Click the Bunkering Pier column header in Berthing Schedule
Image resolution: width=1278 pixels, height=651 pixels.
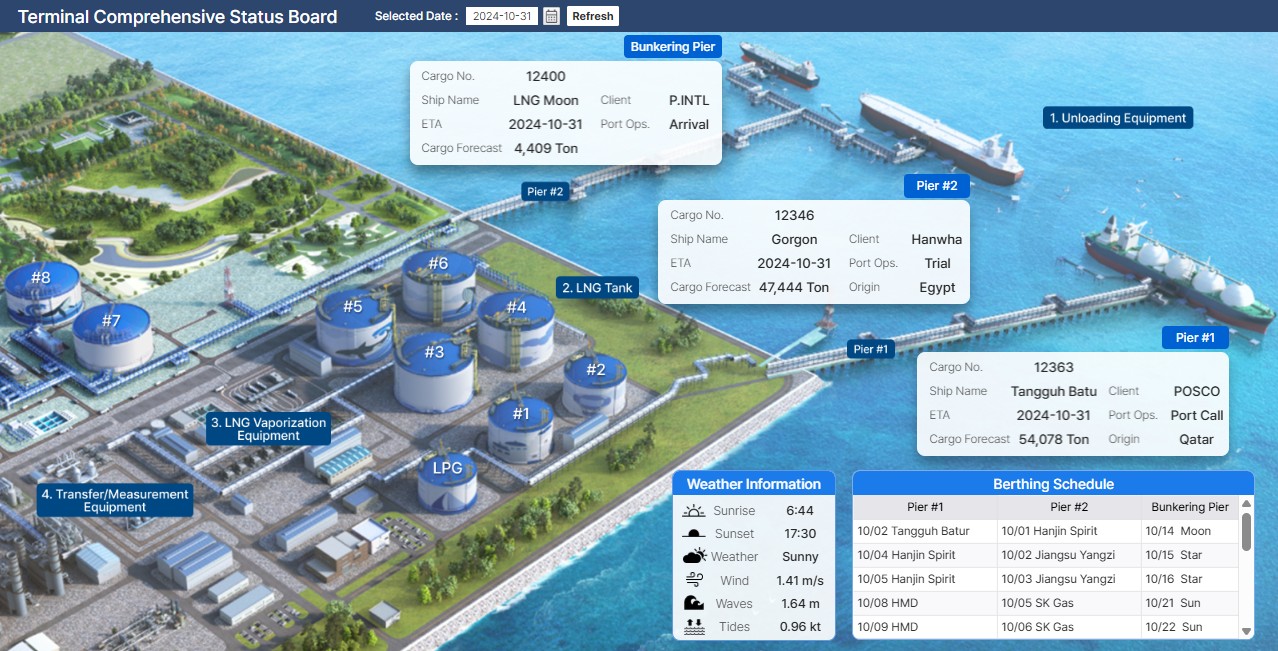[1190, 507]
